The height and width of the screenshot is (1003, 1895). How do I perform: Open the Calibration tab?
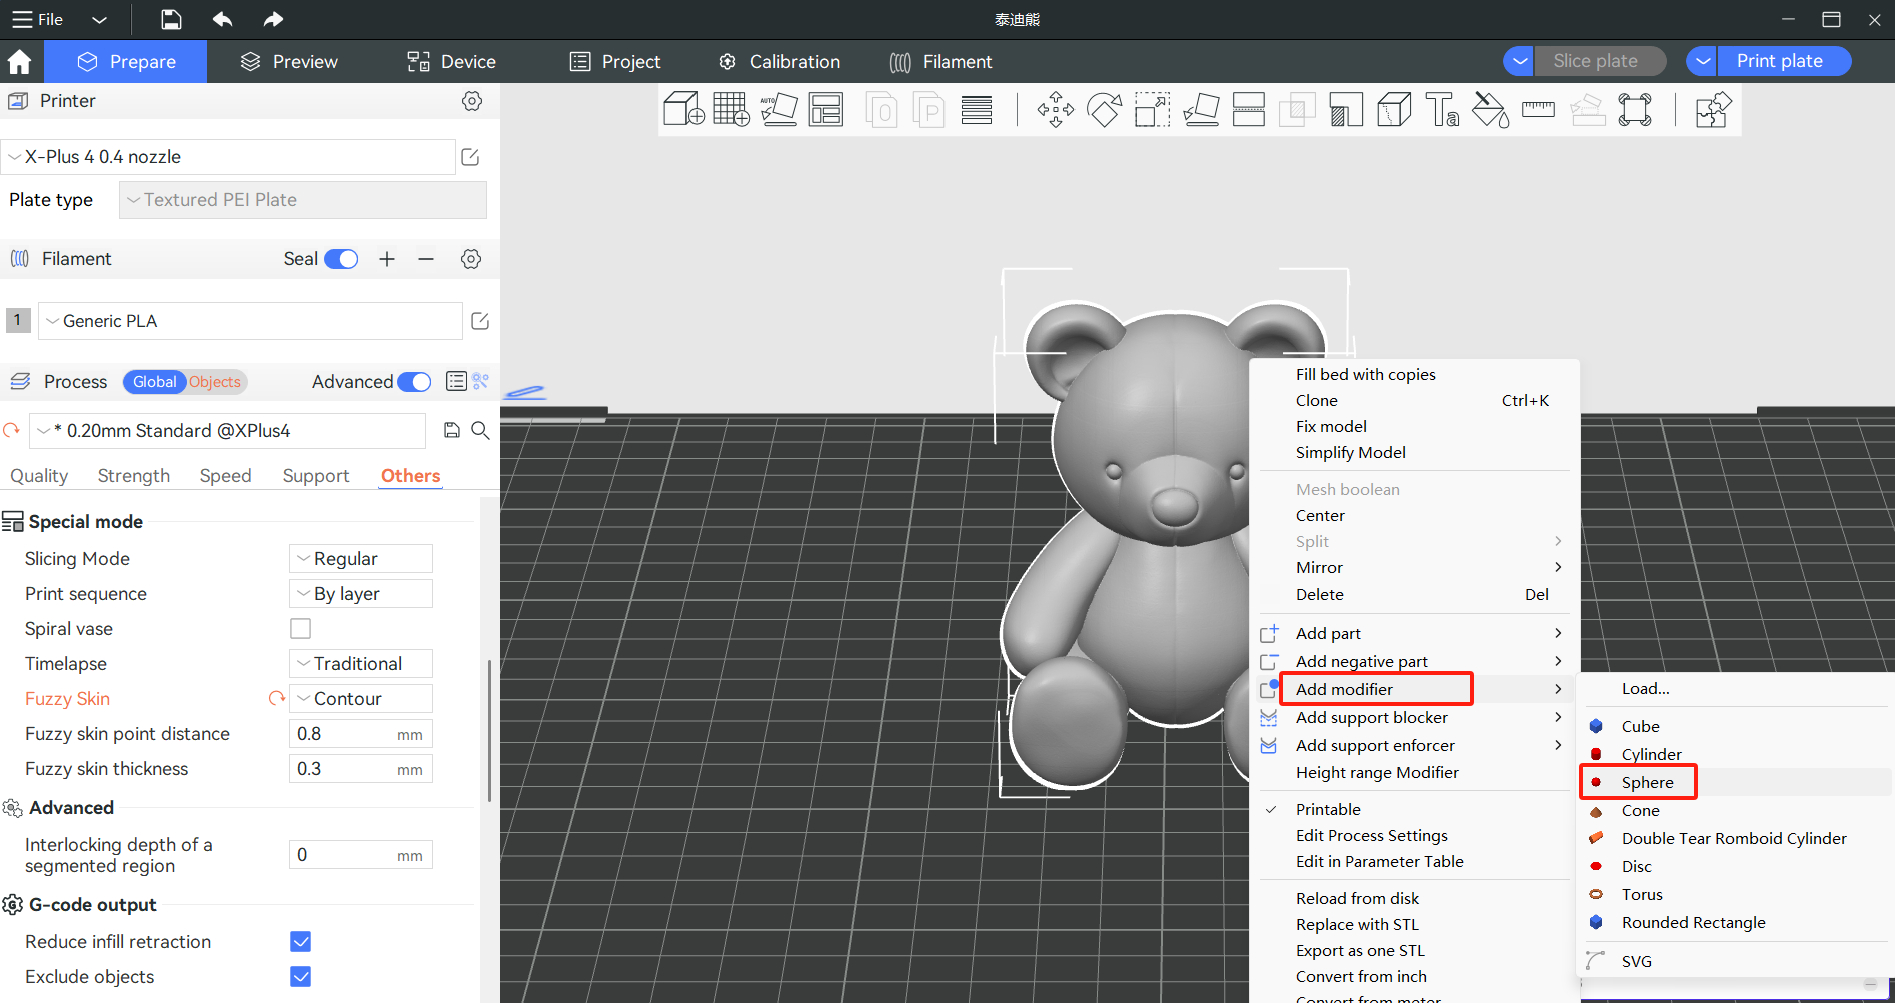tap(779, 61)
